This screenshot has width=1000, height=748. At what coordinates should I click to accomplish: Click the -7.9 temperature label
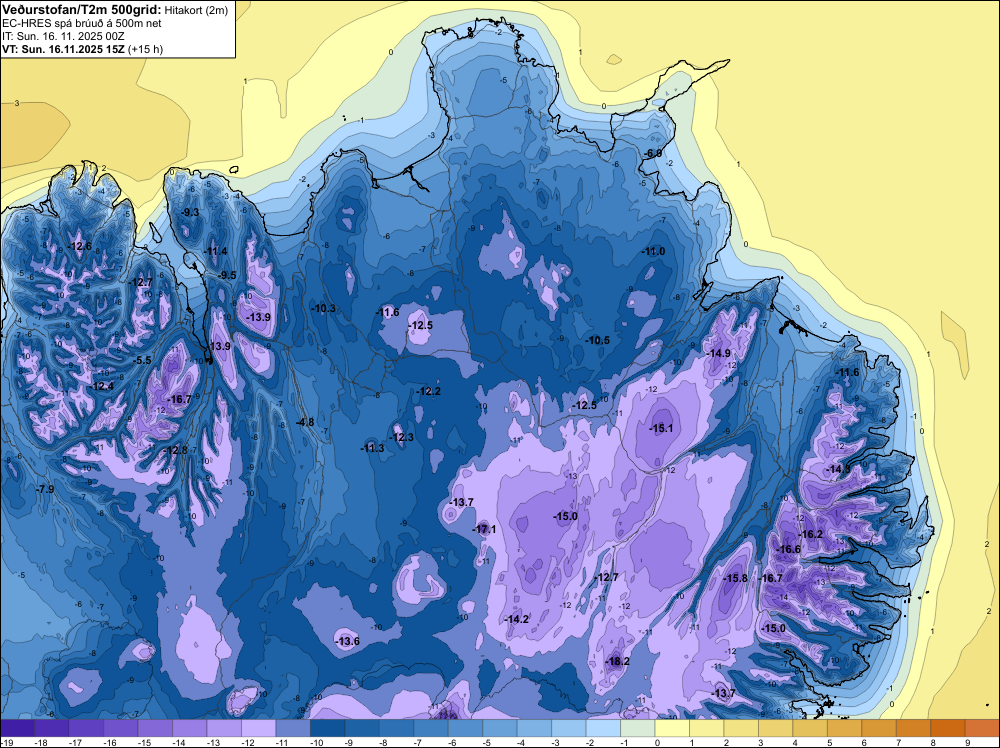click(x=44, y=489)
